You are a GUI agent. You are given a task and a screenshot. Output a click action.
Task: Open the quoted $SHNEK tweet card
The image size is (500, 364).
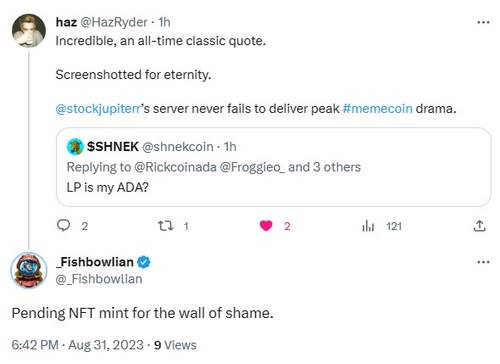273,167
